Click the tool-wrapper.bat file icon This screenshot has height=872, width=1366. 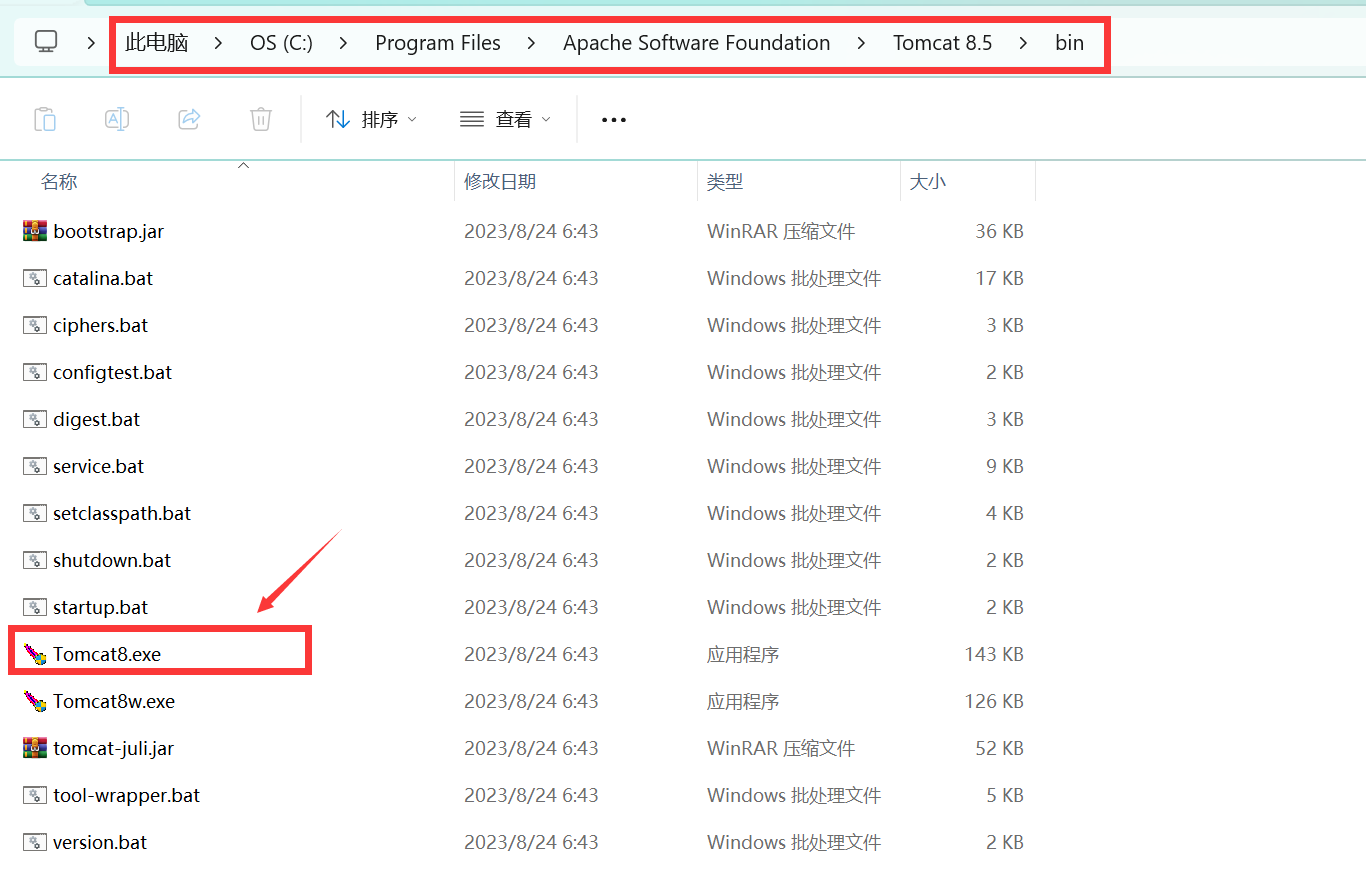click(x=35, y=795)
